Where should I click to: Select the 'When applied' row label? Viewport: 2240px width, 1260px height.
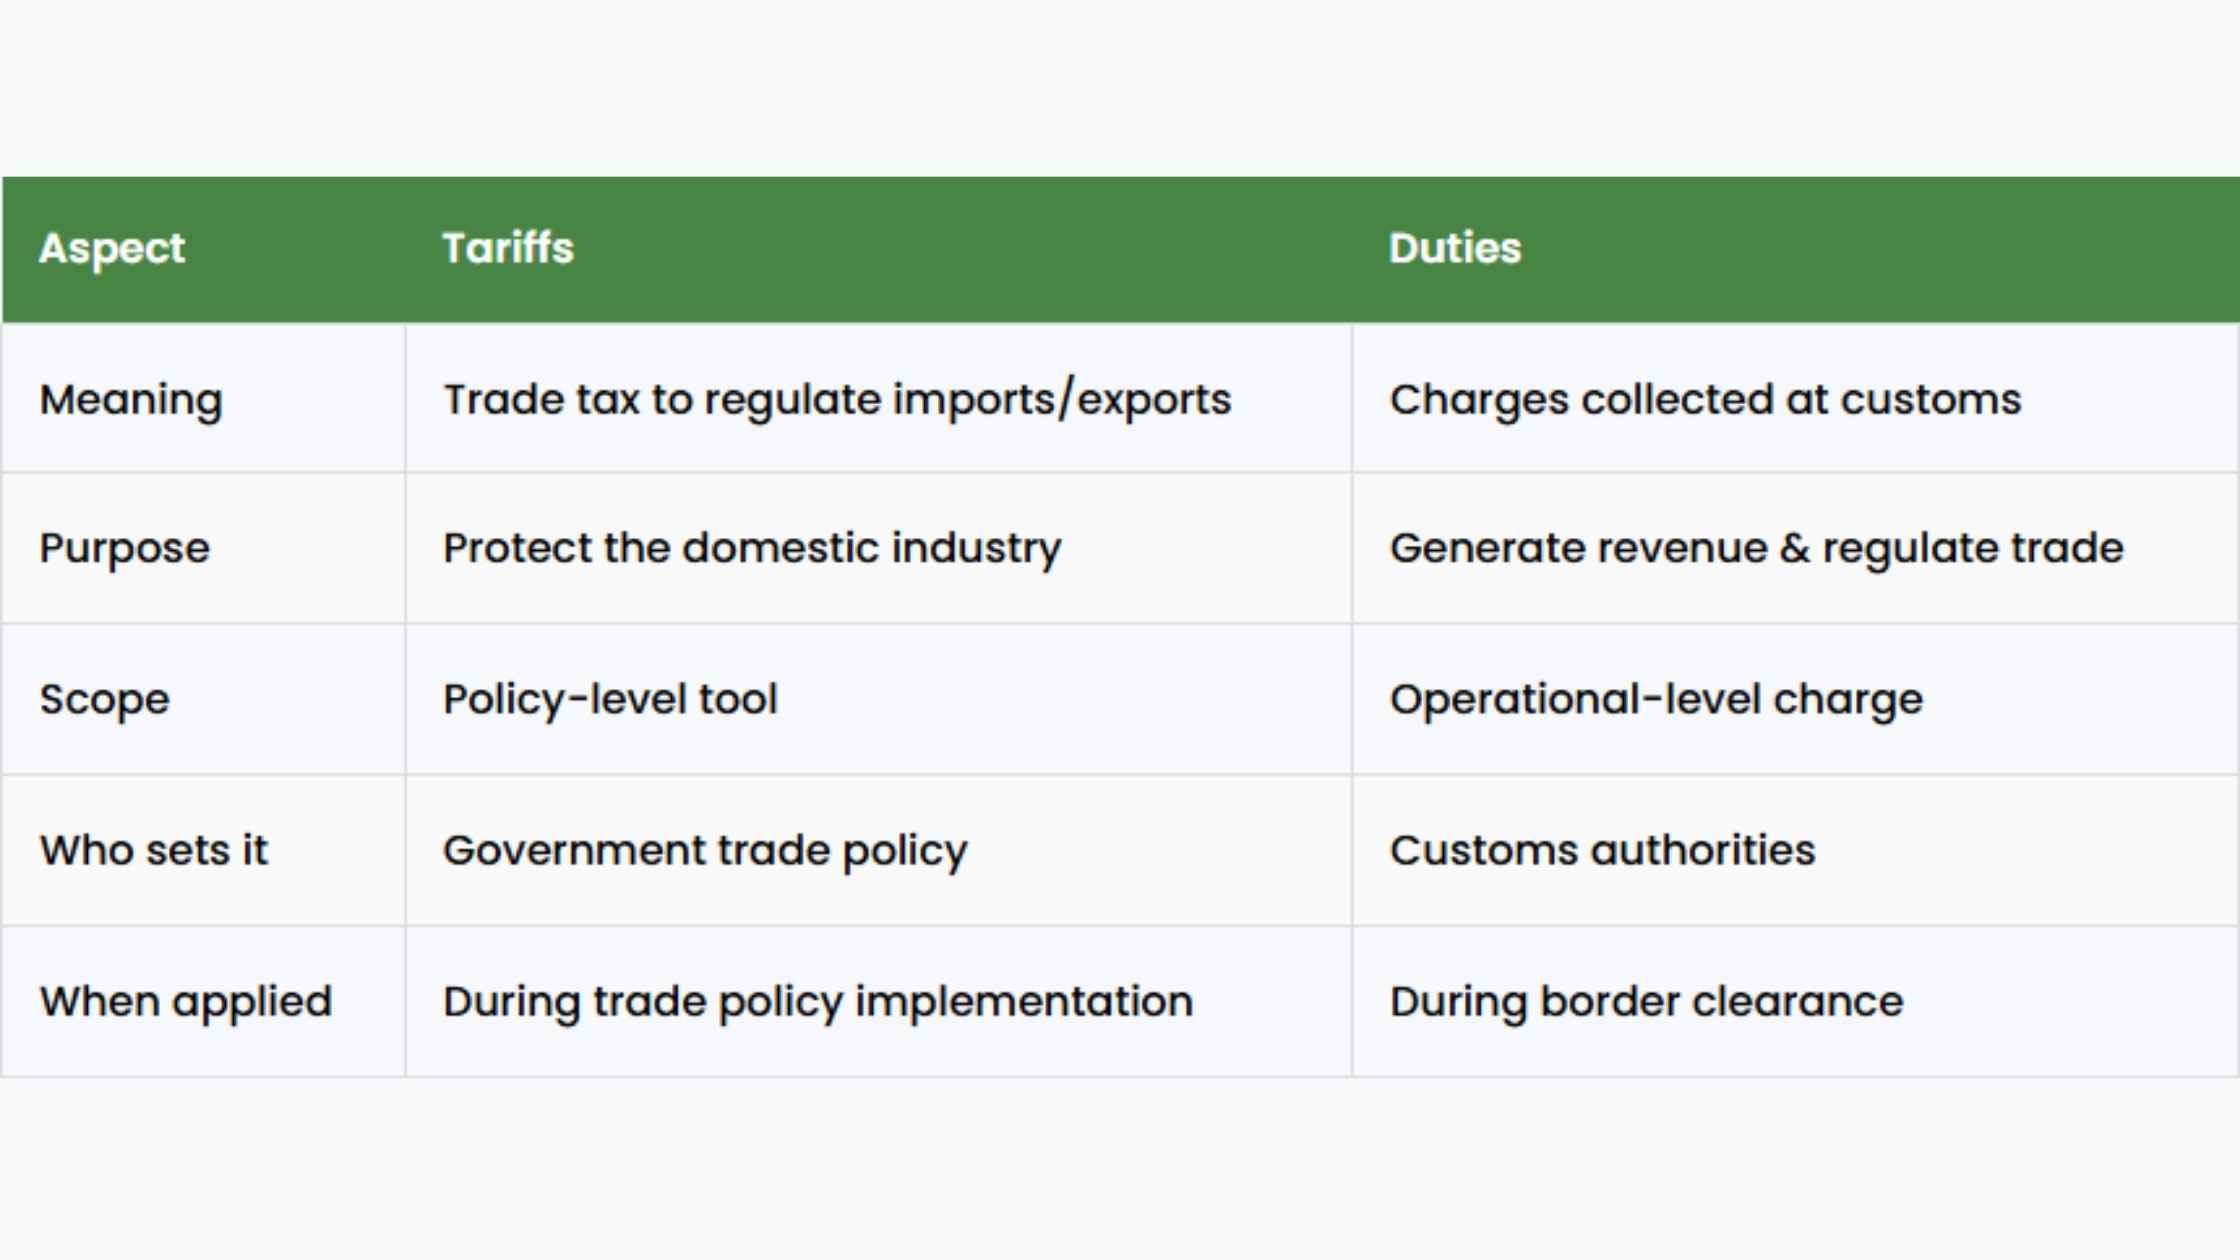click(186, 1002)
